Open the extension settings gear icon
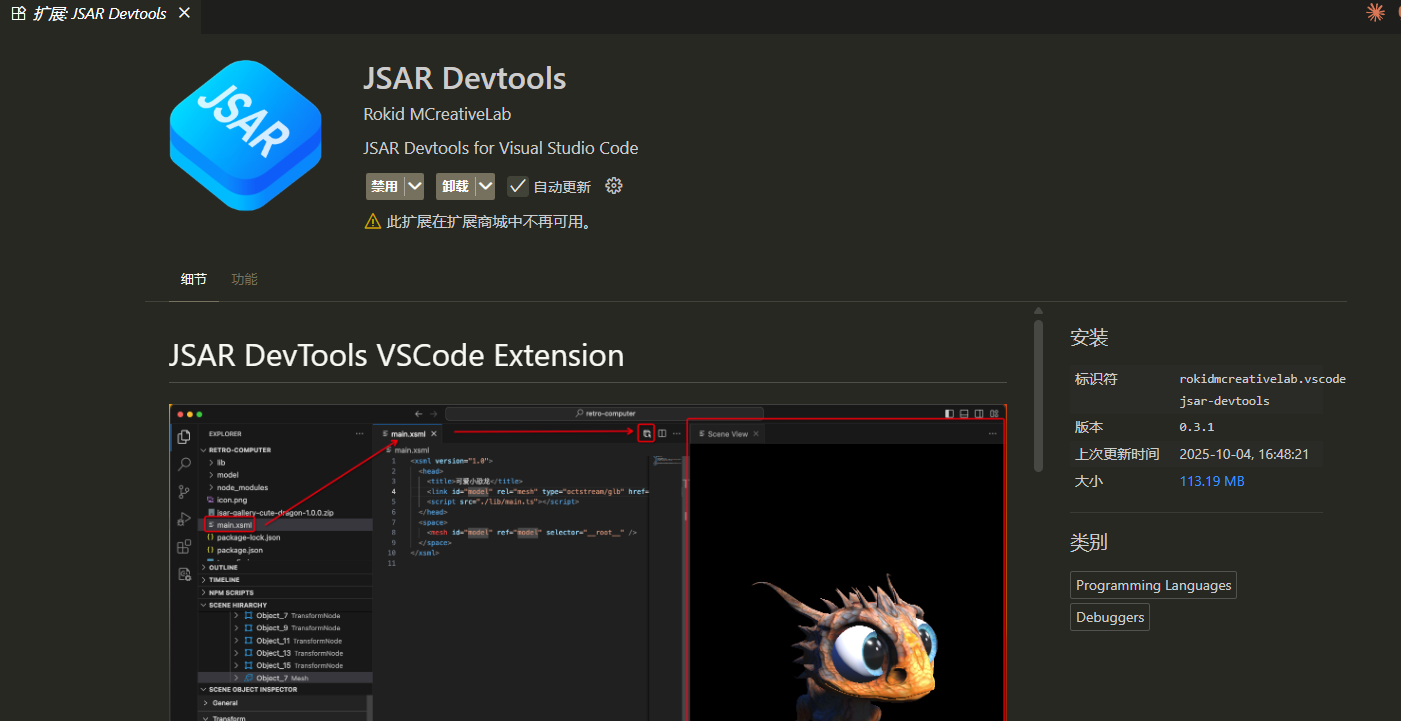1401x721 pixels. [614, 186]
